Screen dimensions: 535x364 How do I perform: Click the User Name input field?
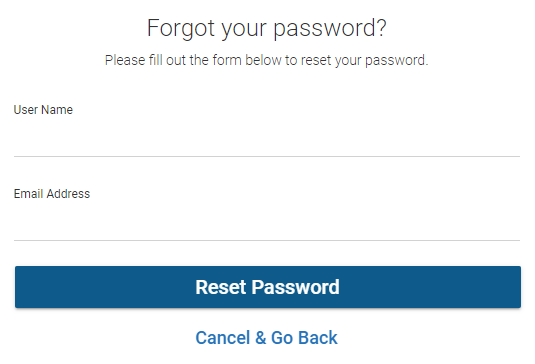pyautogui.click(x=267, y=140)
